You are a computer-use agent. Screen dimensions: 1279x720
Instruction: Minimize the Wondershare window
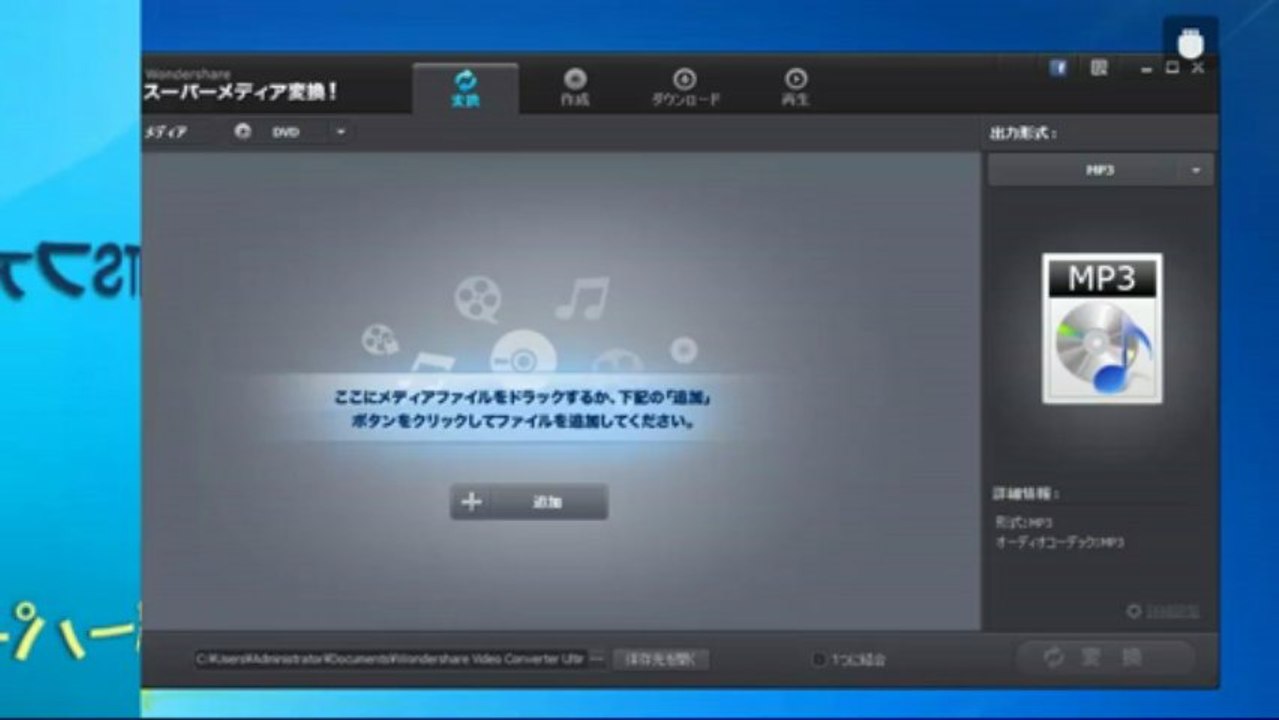[x=1147, y=68]
